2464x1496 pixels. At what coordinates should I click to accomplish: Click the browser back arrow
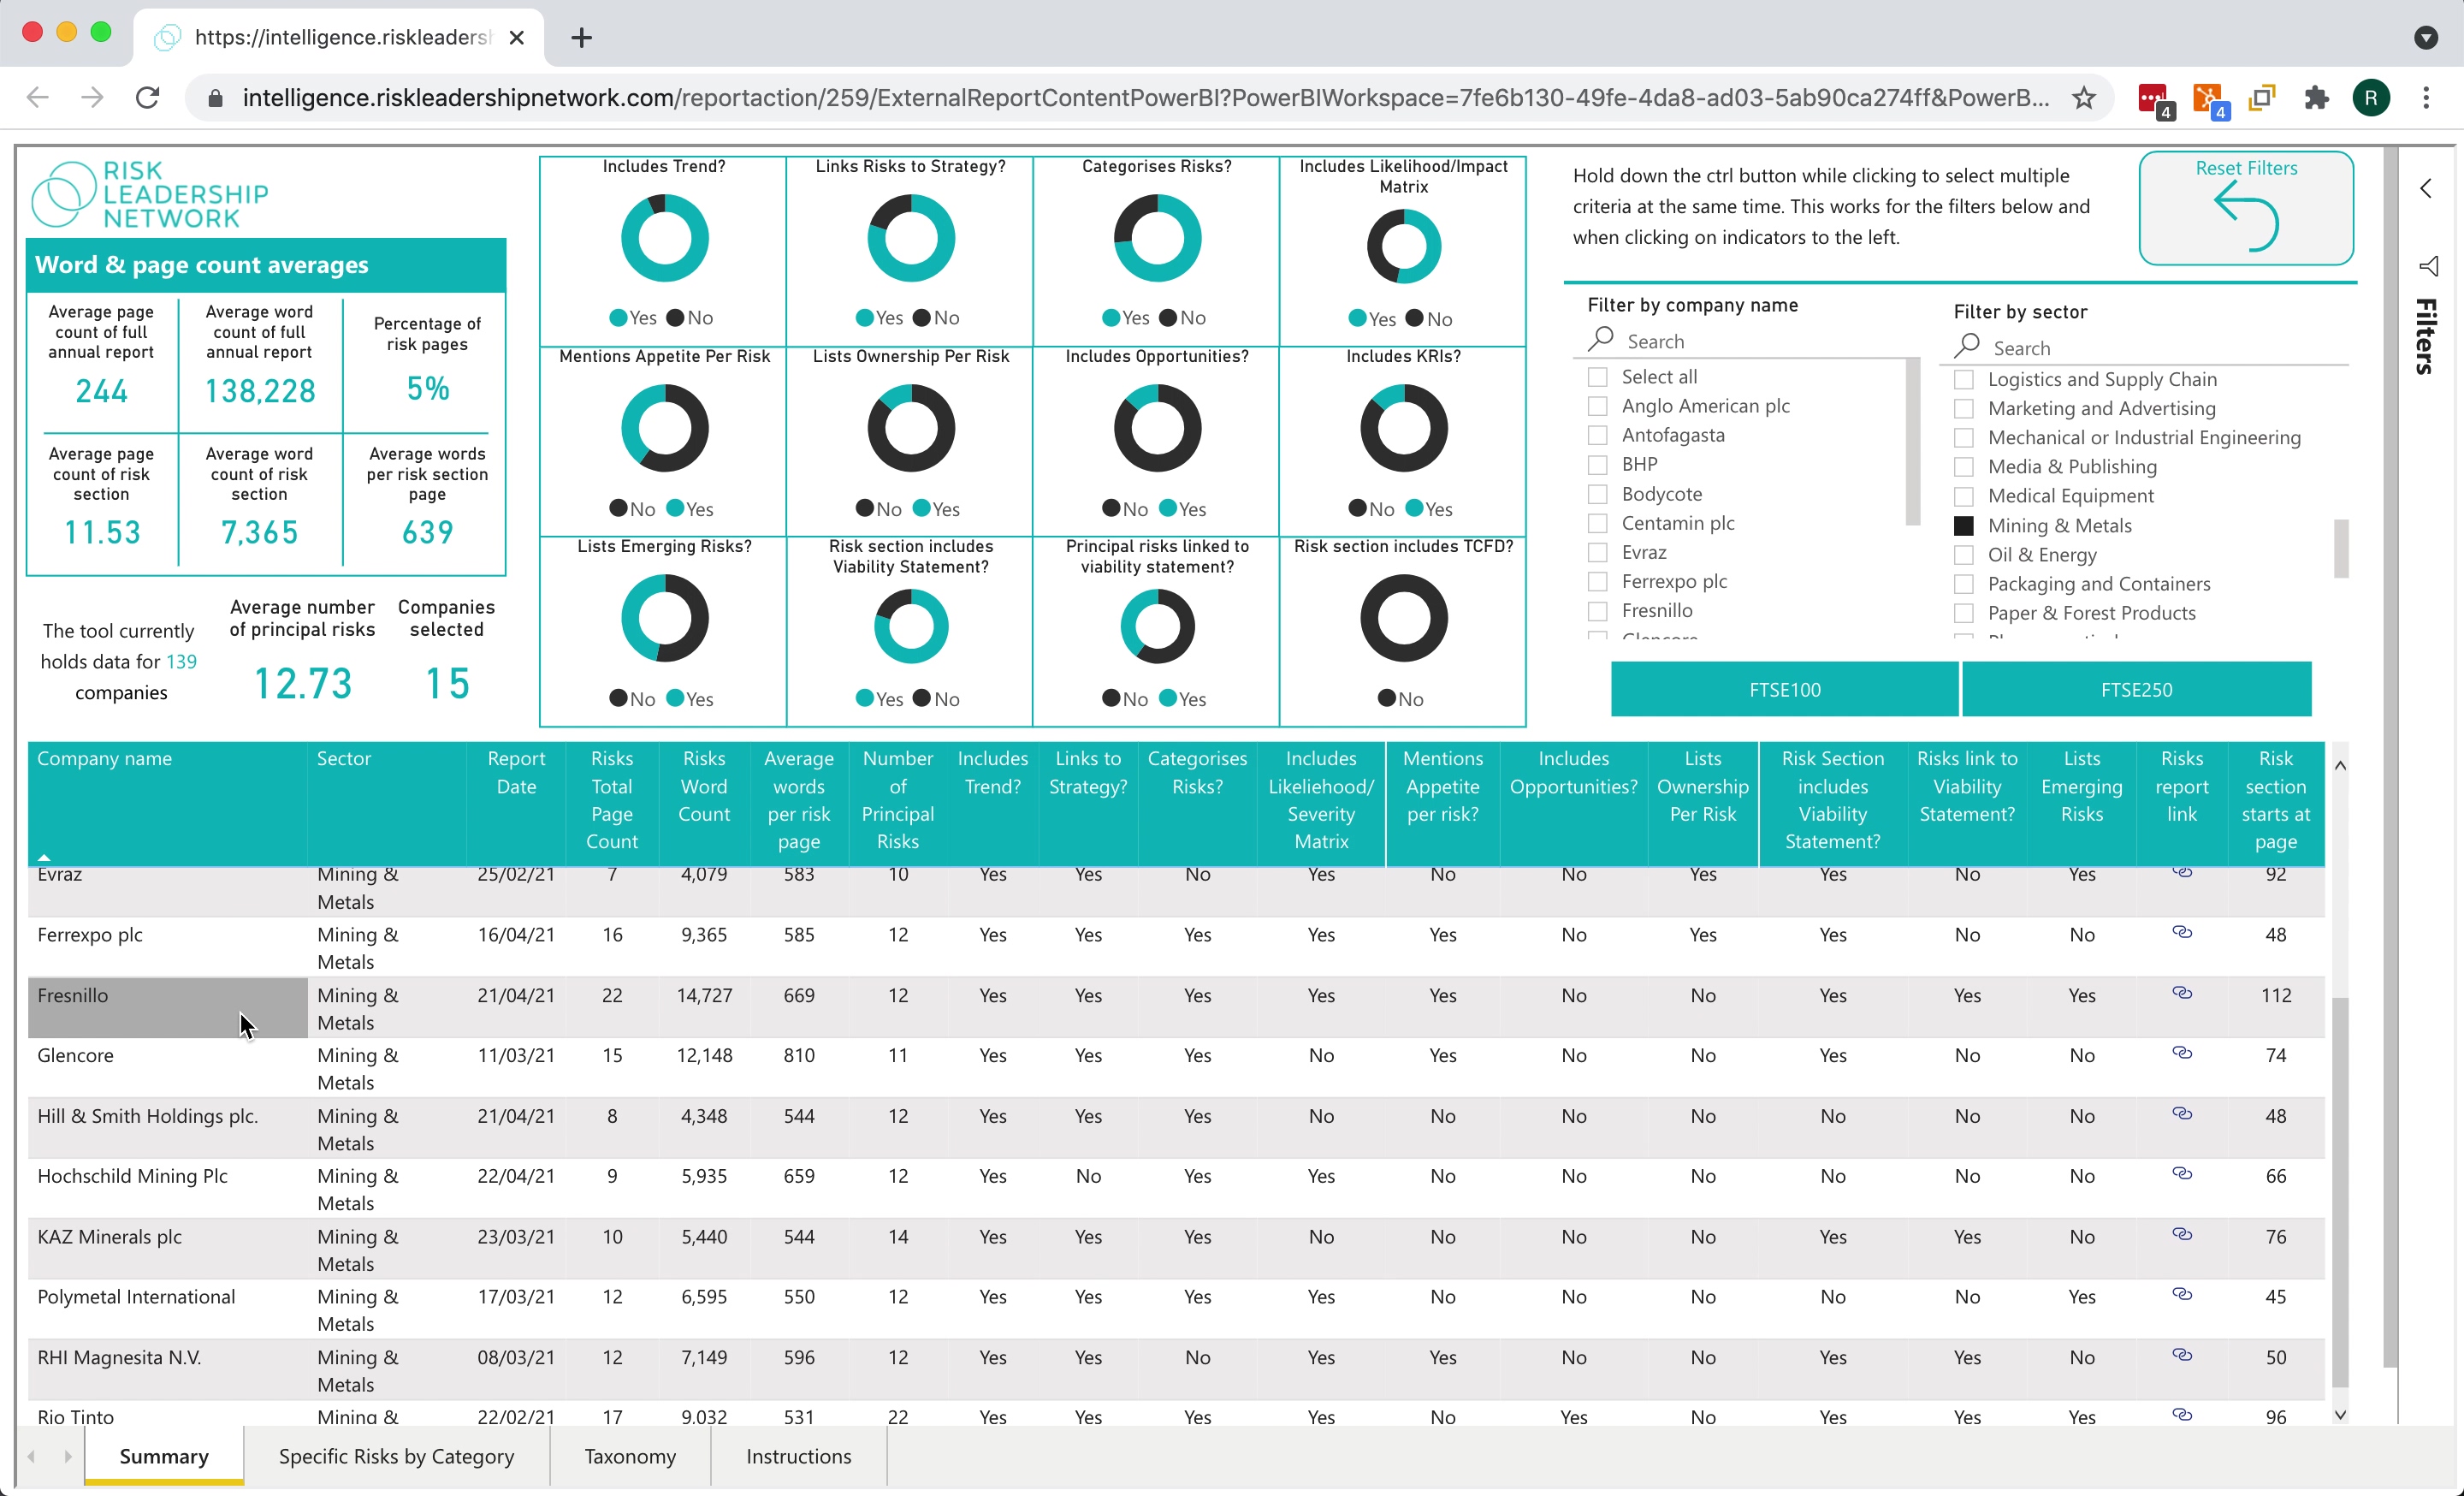pyautogui.click(x=38, y=97)
